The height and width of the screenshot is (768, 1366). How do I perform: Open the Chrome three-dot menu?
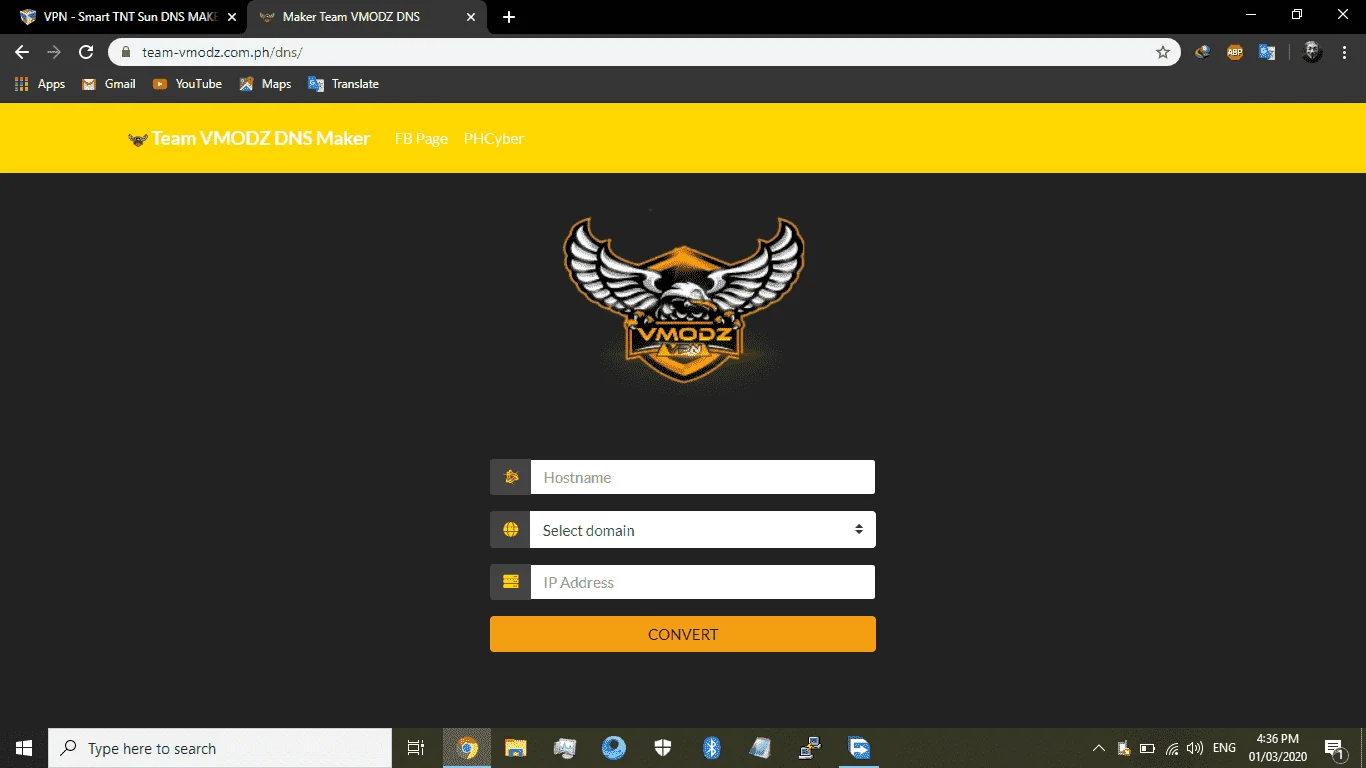tap(1343, 52)
